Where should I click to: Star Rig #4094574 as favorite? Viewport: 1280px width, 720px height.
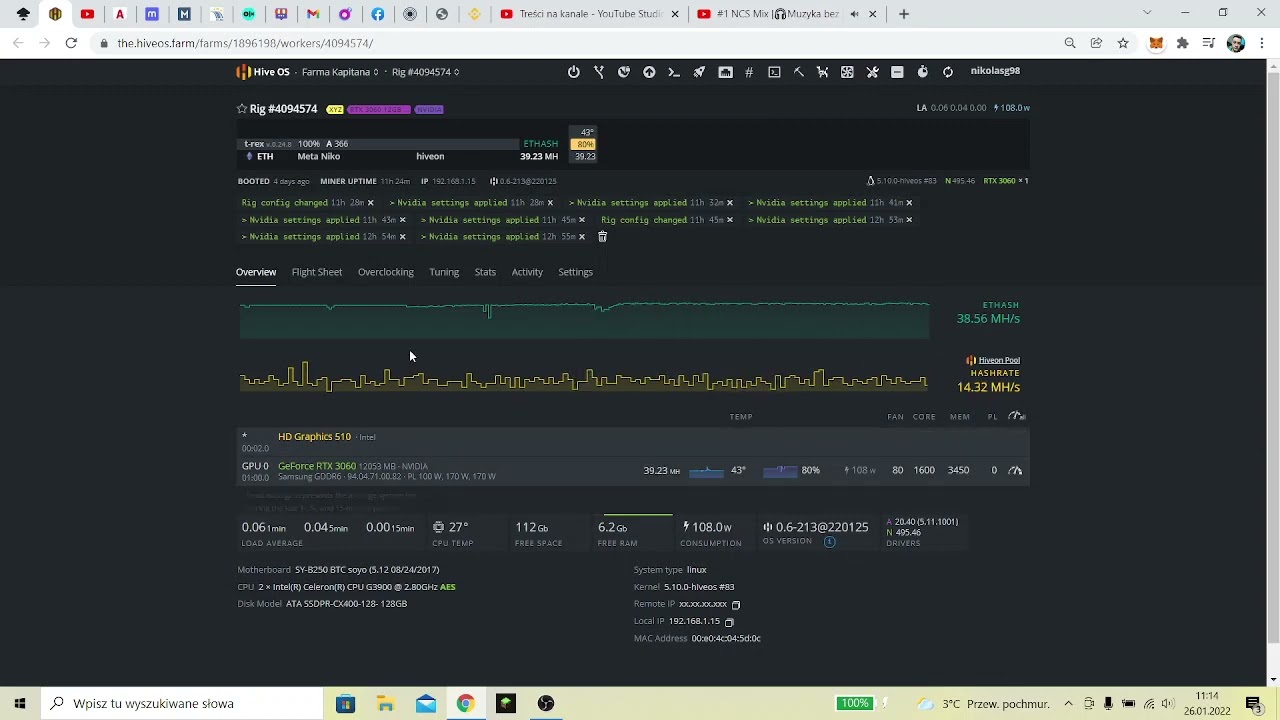(241, 109)
